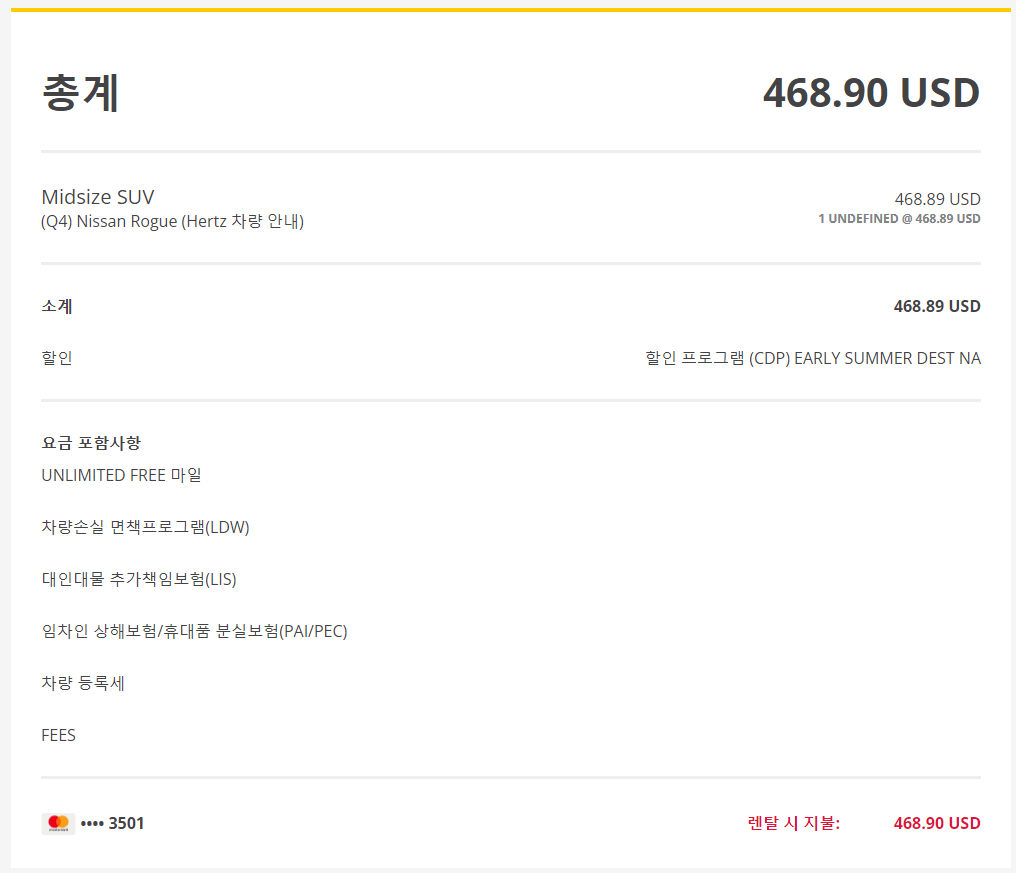Screen dimensions: 1016x873
Task: Expand the 소계 subtotal row
Action: click(55, 306)
